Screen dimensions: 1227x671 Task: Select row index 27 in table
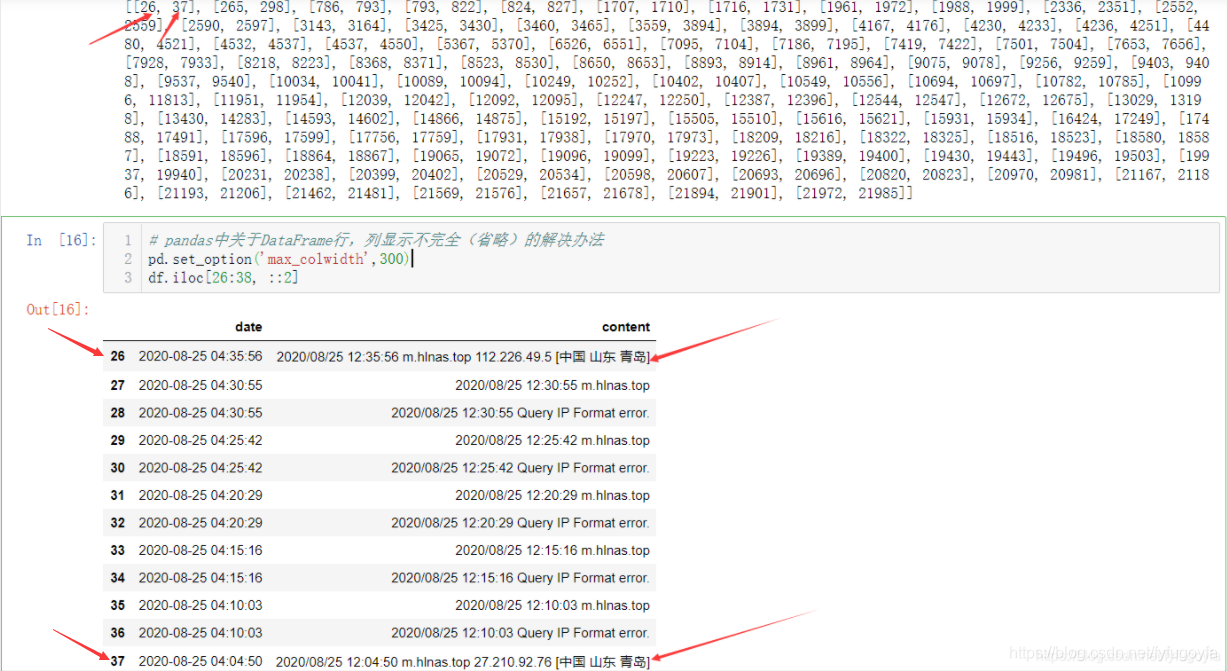pos(118,385)
